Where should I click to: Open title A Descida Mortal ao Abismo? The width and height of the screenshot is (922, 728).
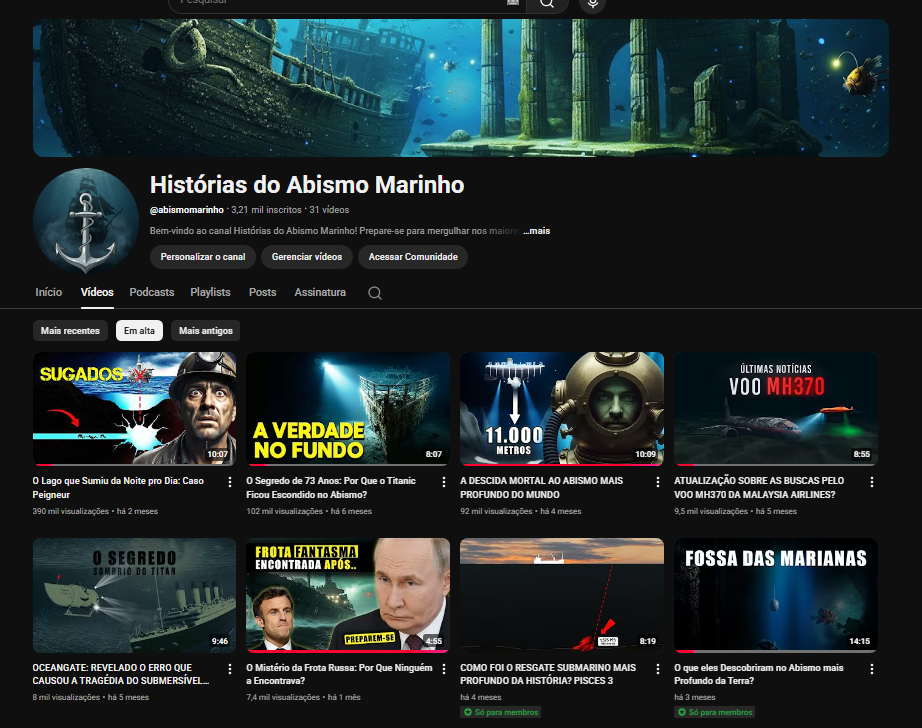[542, 488]
